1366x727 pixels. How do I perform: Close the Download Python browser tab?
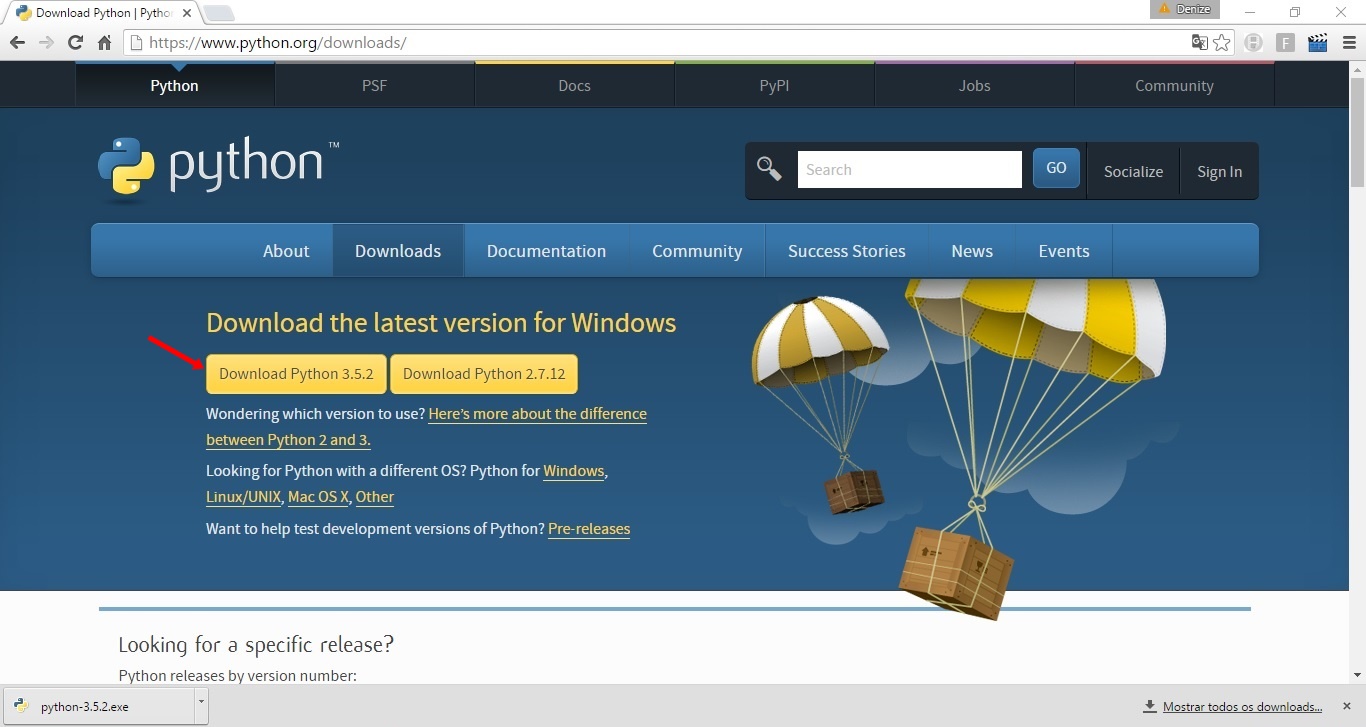(x=187, y=13)
